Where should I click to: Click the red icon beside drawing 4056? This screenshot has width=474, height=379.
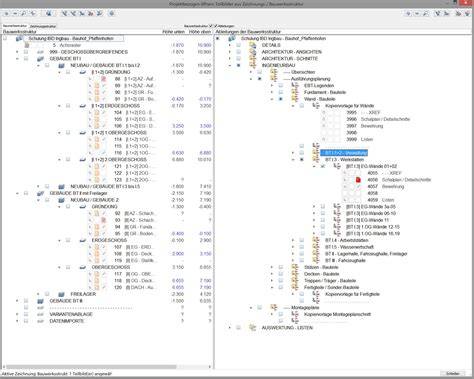pyautogui.click(x=358, y=180)
